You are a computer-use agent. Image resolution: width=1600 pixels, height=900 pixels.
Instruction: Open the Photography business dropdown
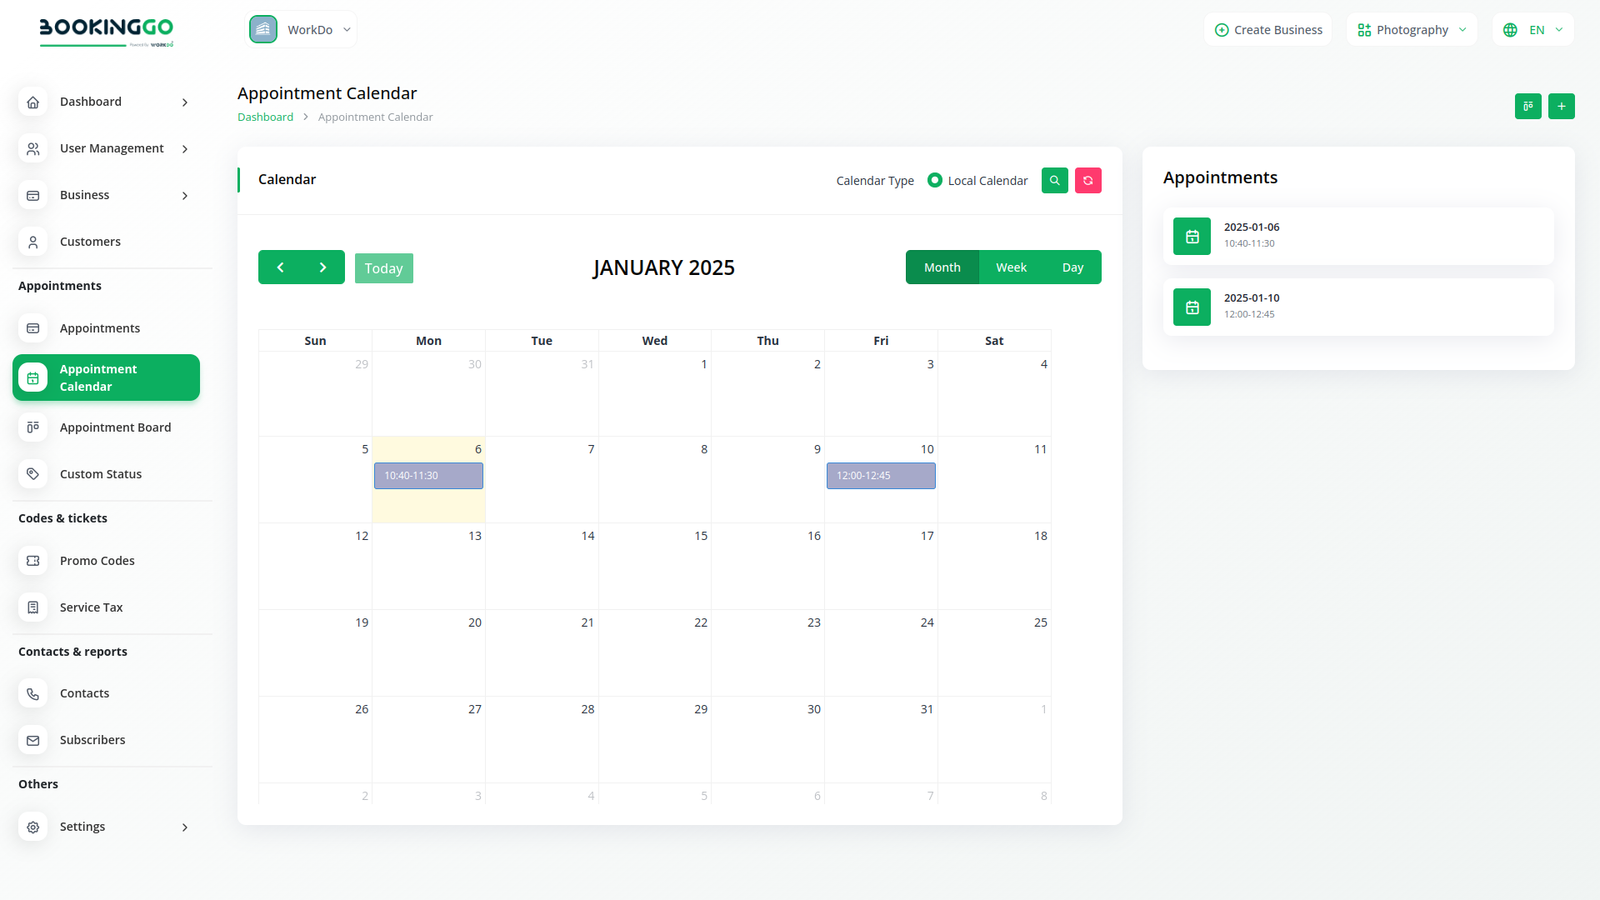(1411, 30)
